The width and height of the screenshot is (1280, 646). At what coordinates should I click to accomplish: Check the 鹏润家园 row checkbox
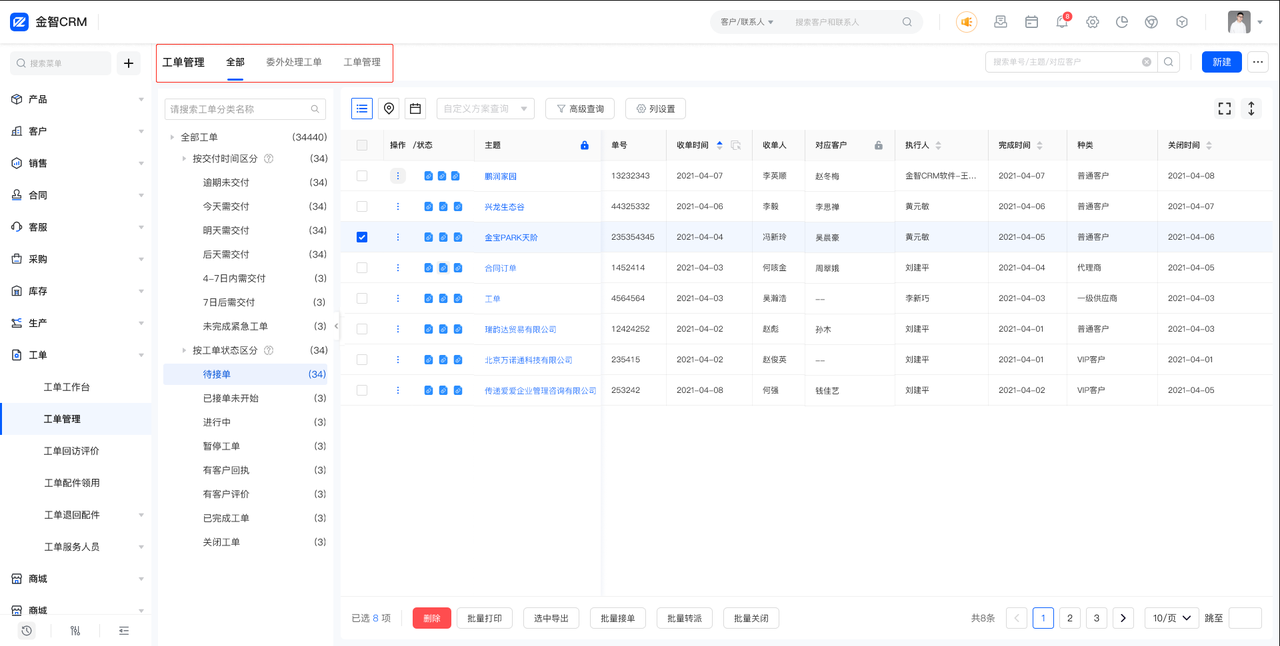click(362, 176)
